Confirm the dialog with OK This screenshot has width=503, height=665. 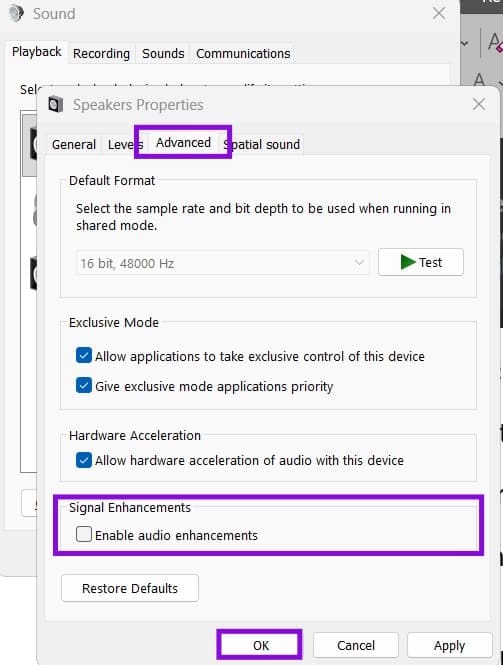coord(260,645)
